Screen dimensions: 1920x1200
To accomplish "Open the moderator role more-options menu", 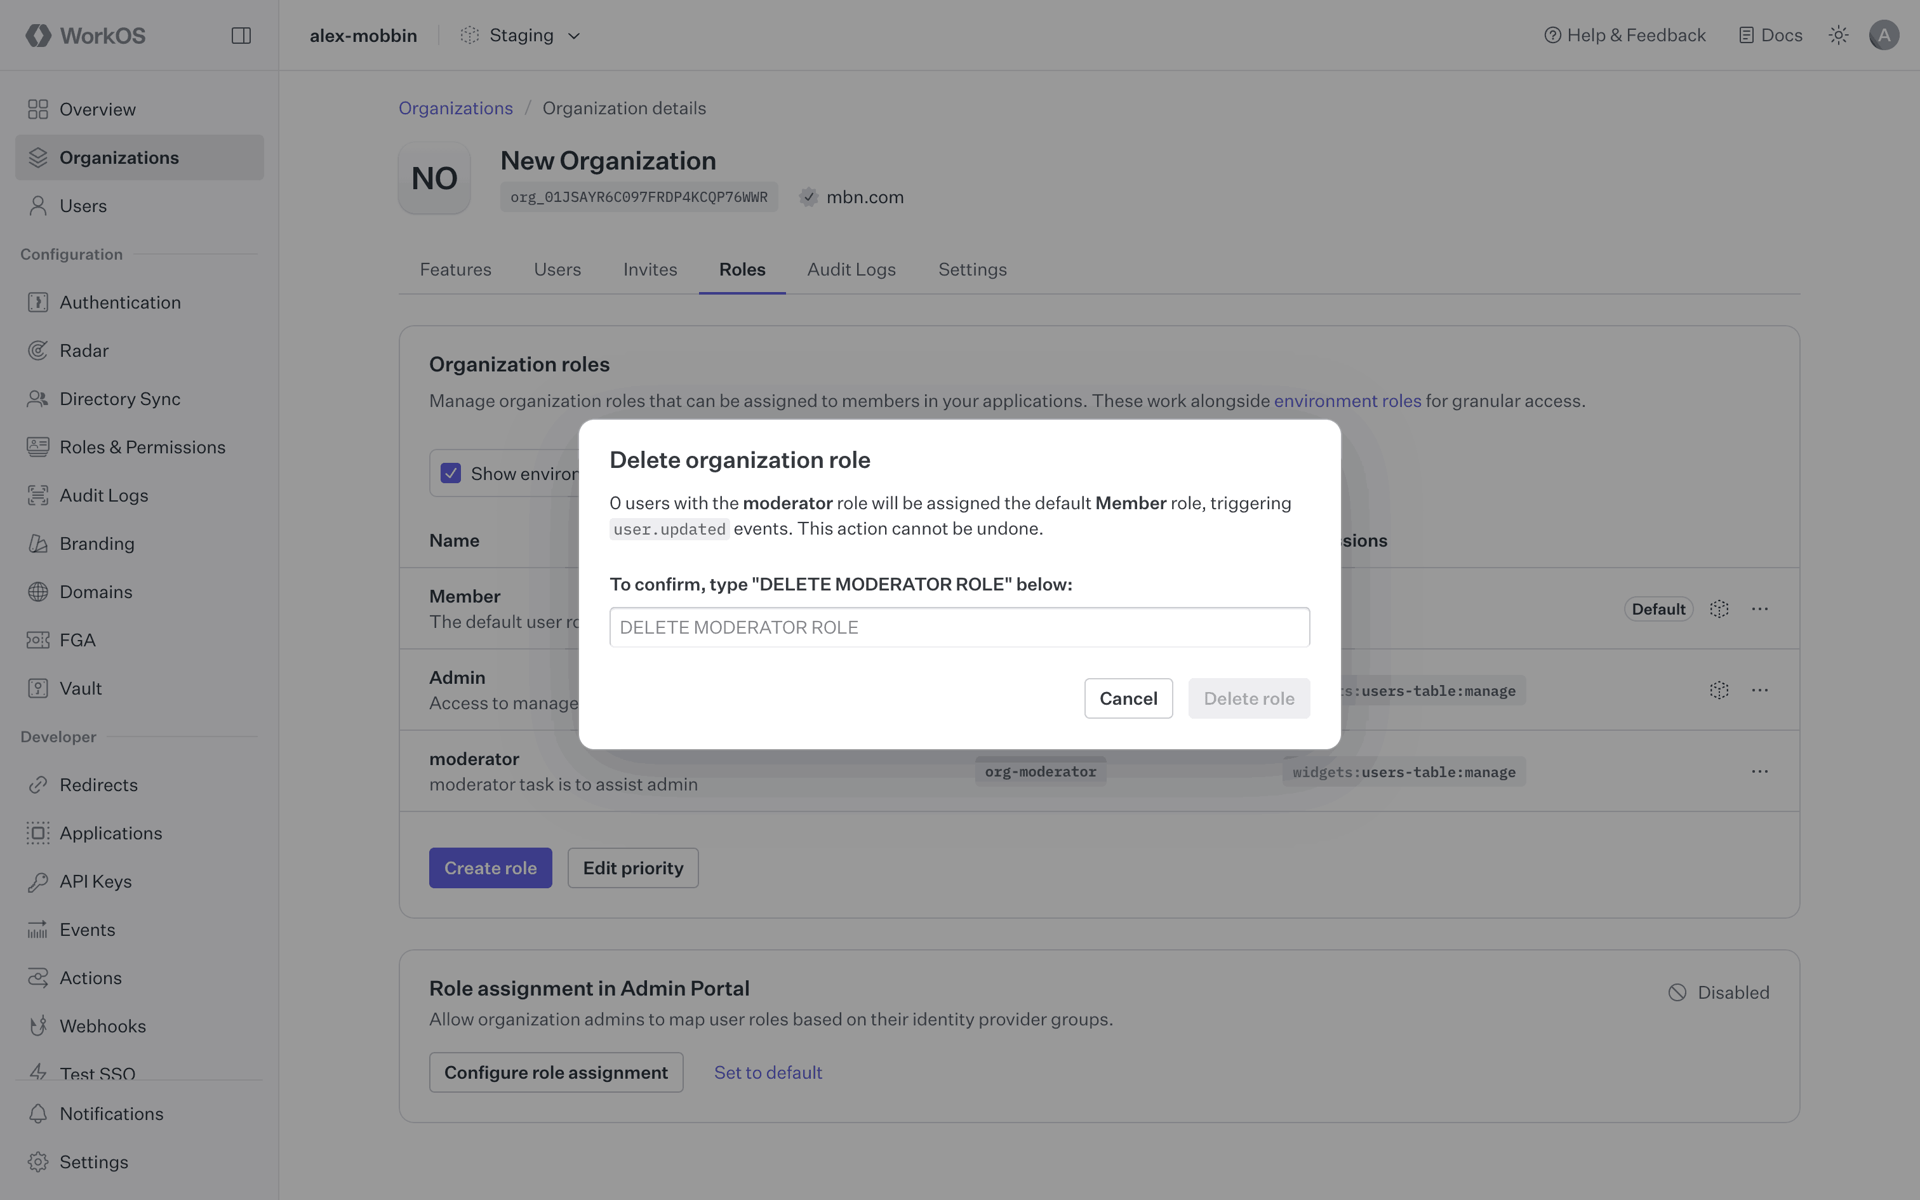I will 1759,771.
